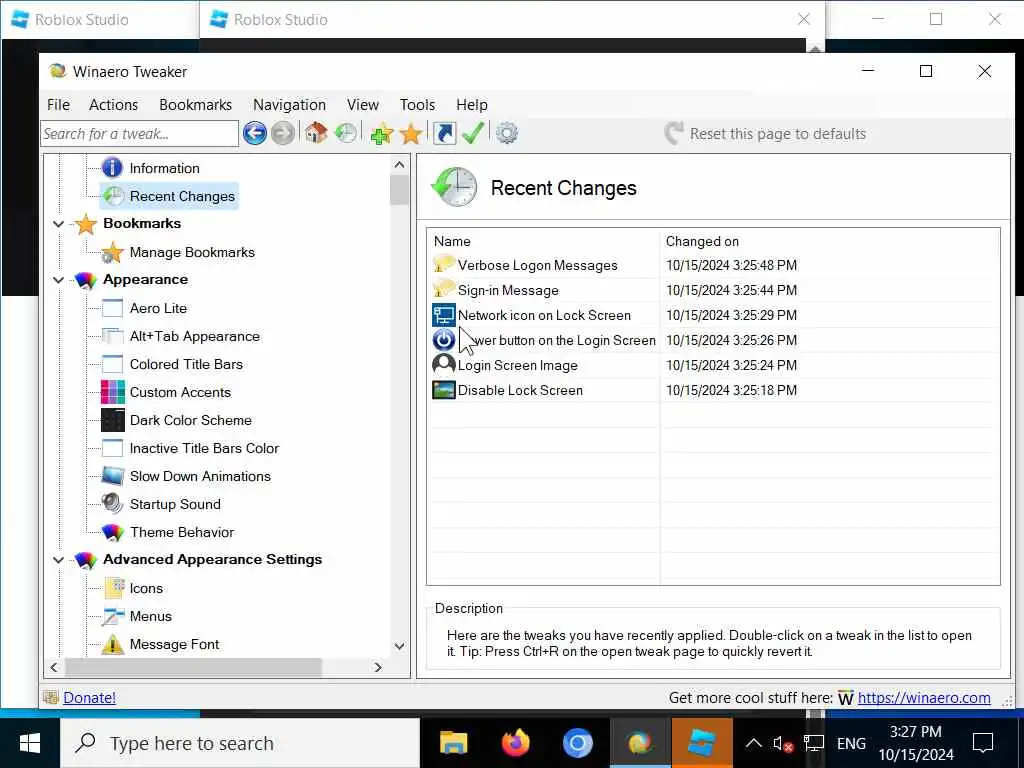Screen dimensions: 1024x768
Task: Launch Firefox from the taskbar
Action: [515, 743]
